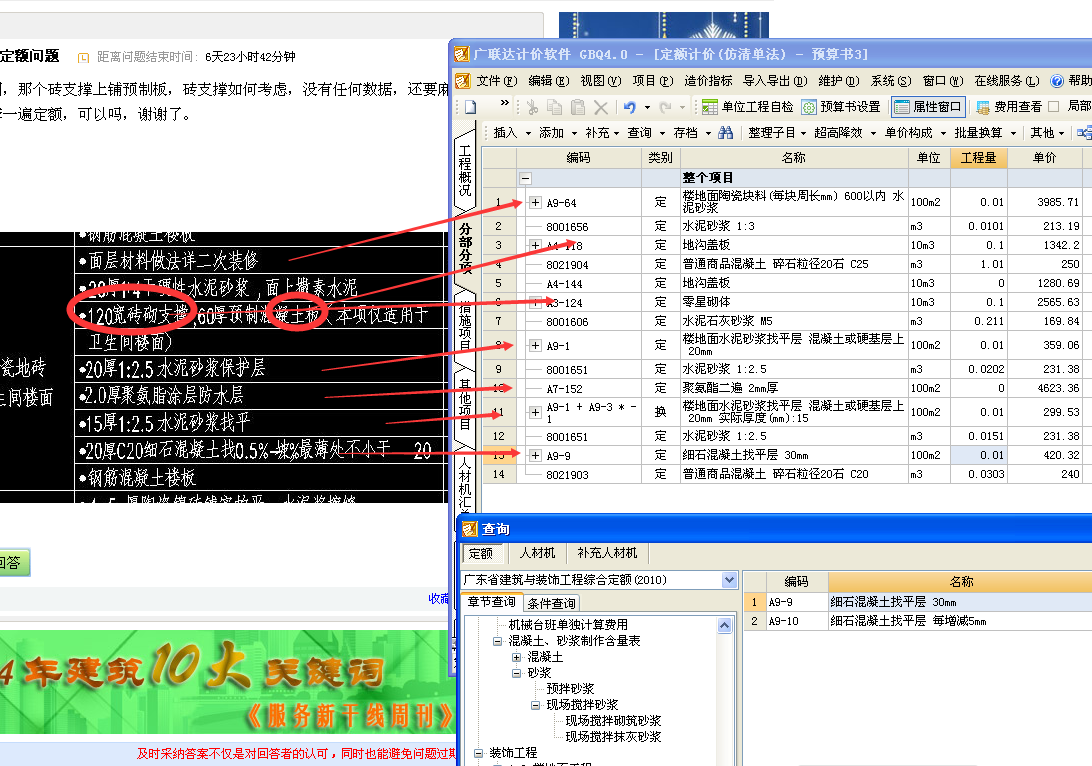Open the 项目(P) menu
1092x766 pixels.
coord(653,81)
